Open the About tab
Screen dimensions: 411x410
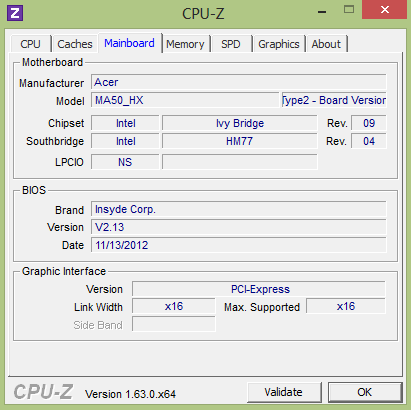pos(326,44)
